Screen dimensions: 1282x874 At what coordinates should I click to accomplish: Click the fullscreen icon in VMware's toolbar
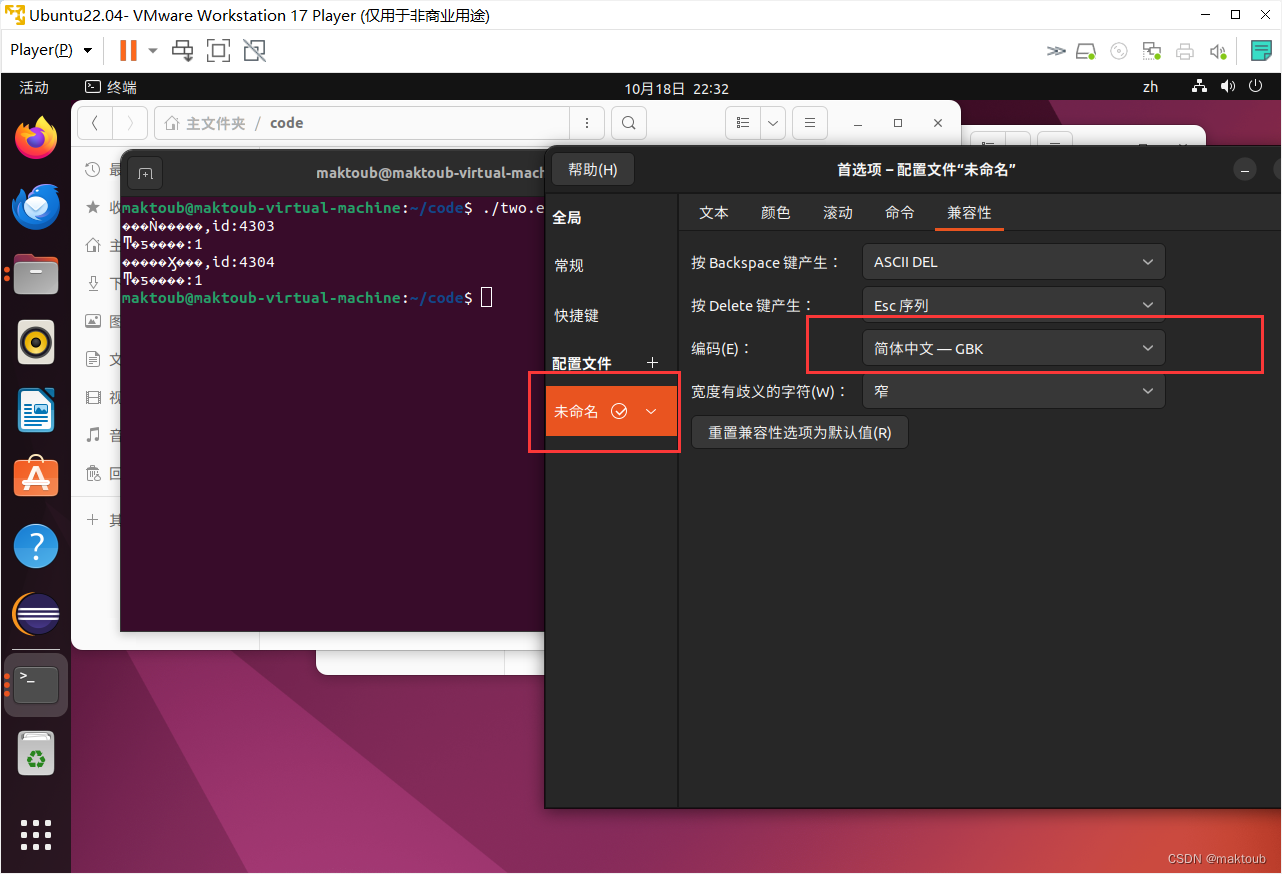pos(218,50)
